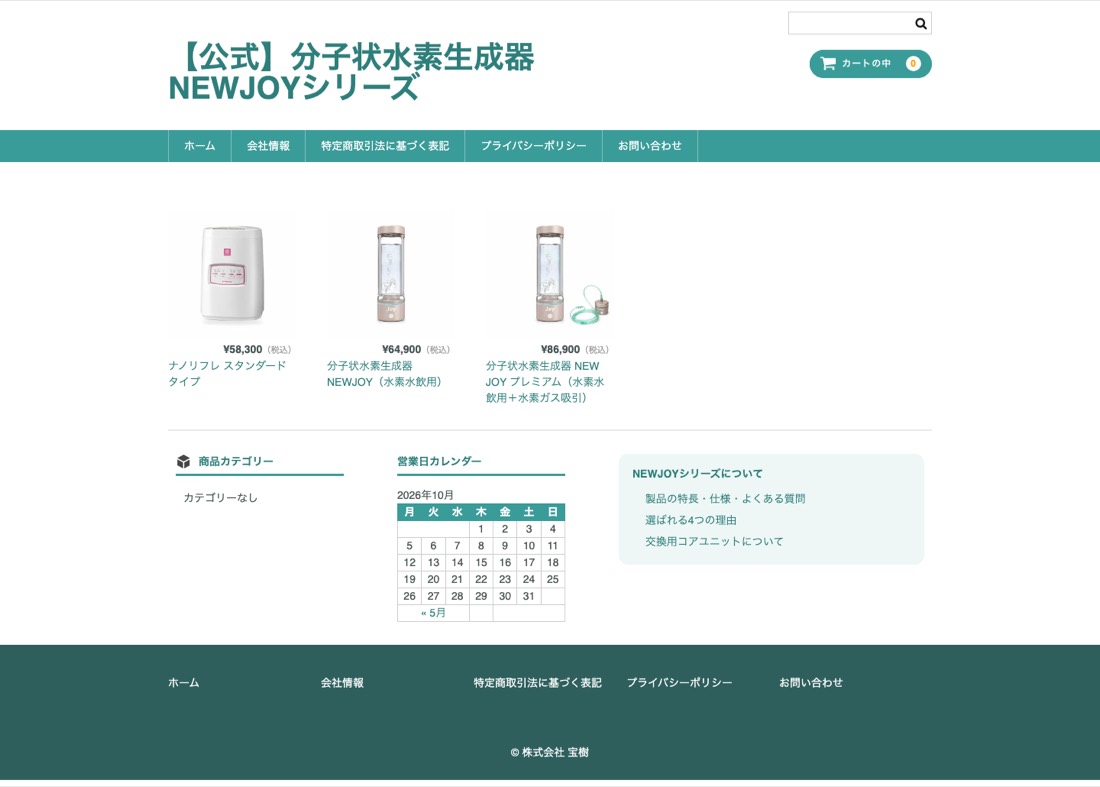Image resolution: width=1100 pixels, height=787 pixels.
Task: Click the NEWJOY Premium bottle with cannula thumbnail
Action: pyautogui.click(x=550, y=274)
